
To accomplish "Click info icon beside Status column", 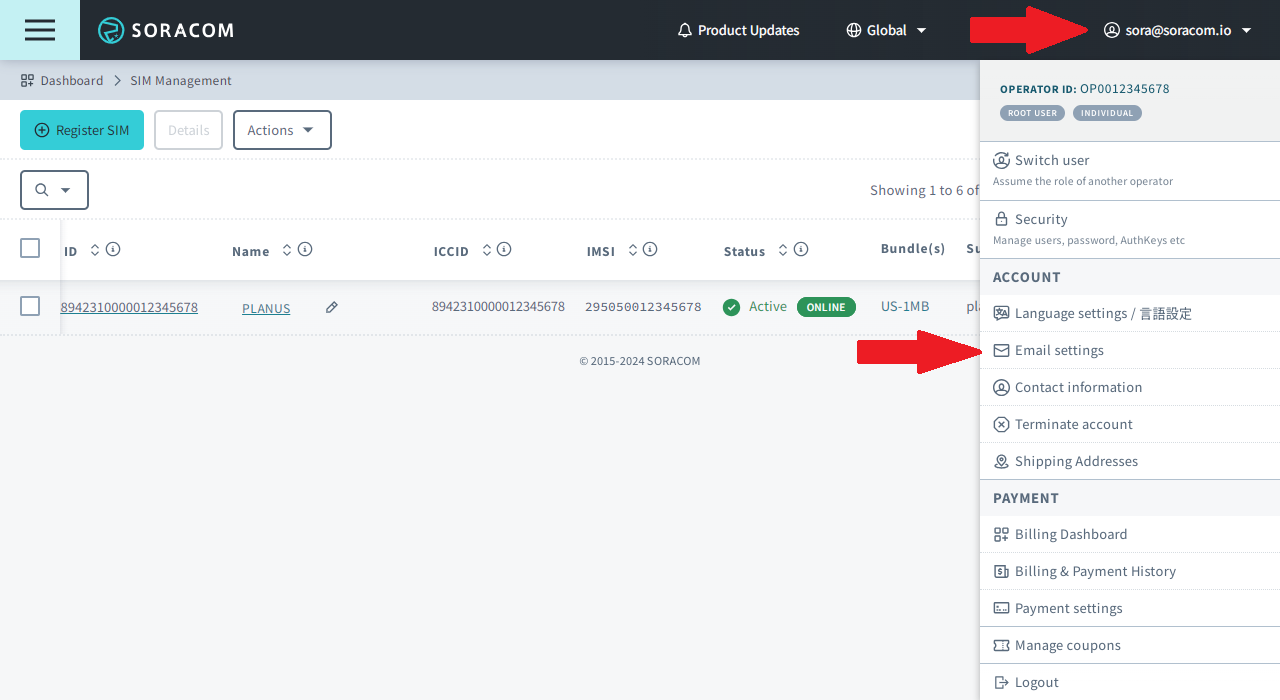I will click(801, 250).
